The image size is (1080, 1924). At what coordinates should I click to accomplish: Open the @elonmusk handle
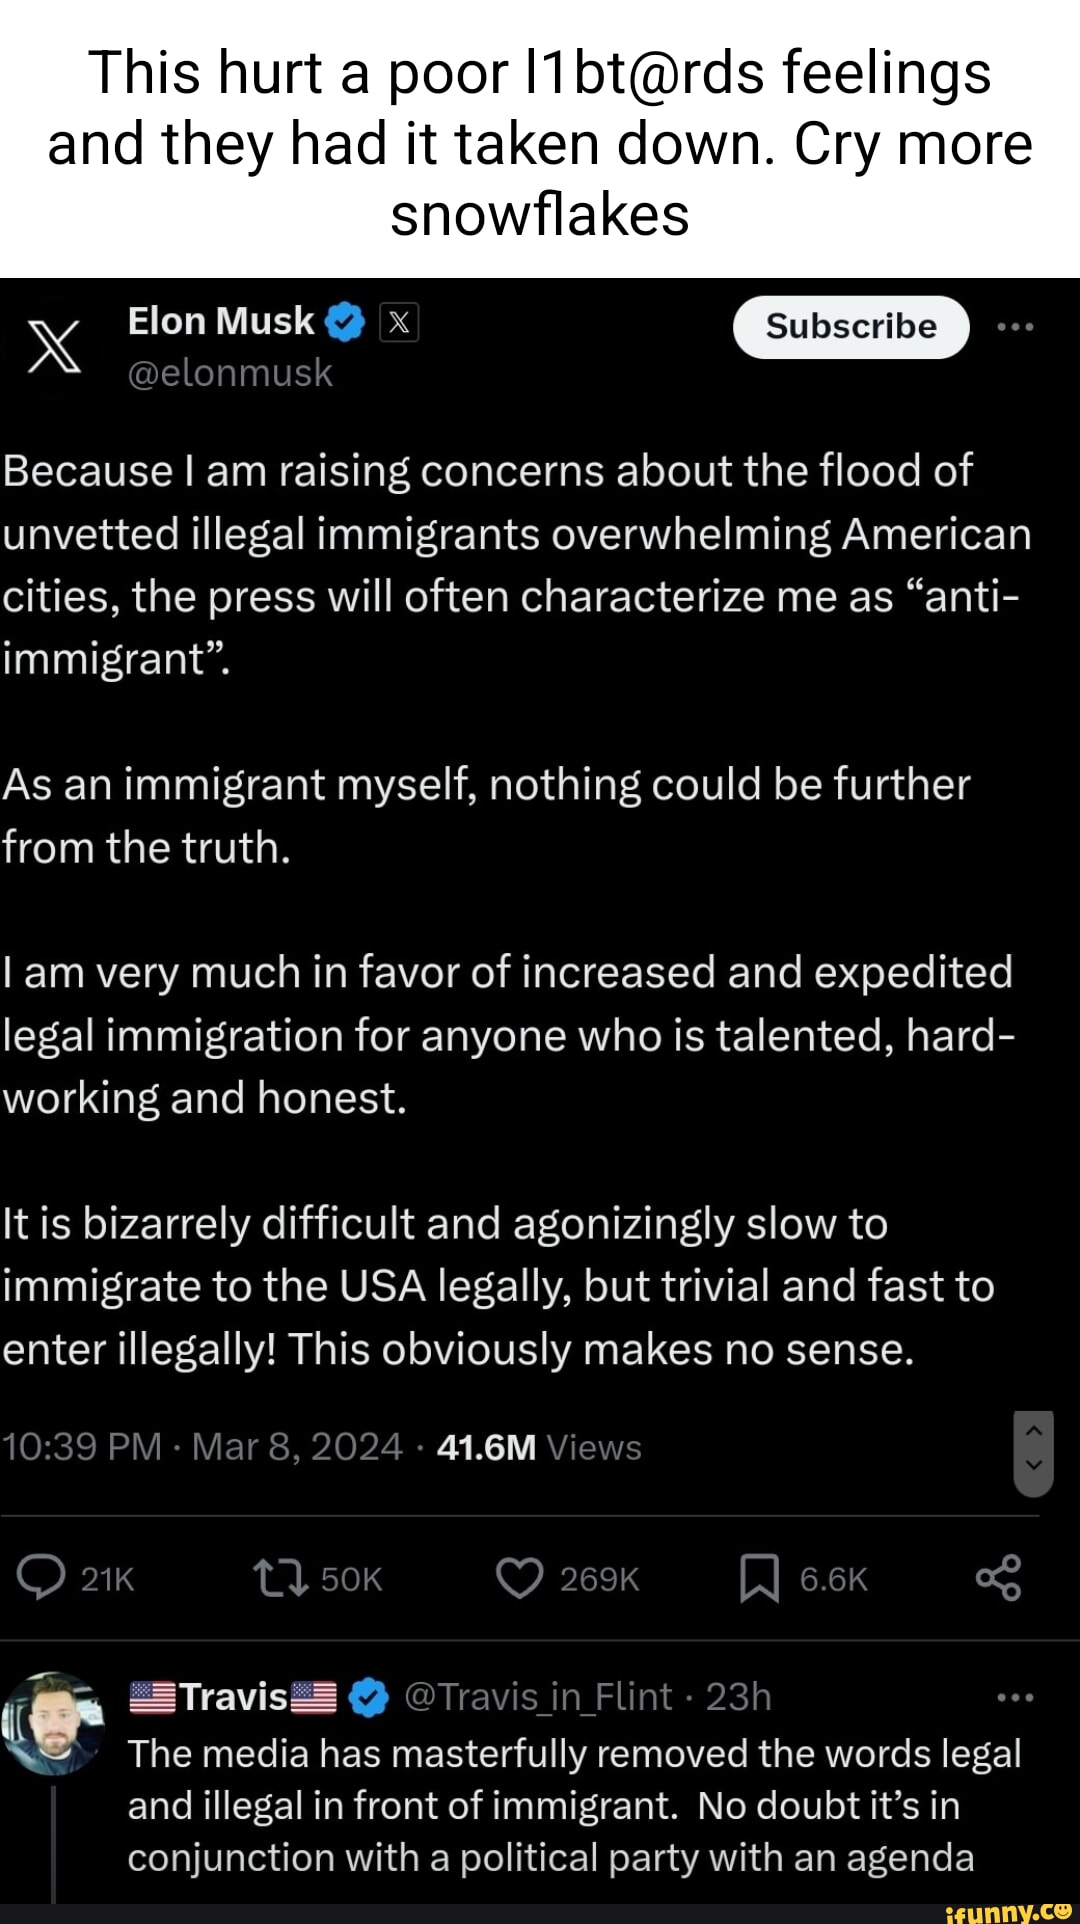230,373
